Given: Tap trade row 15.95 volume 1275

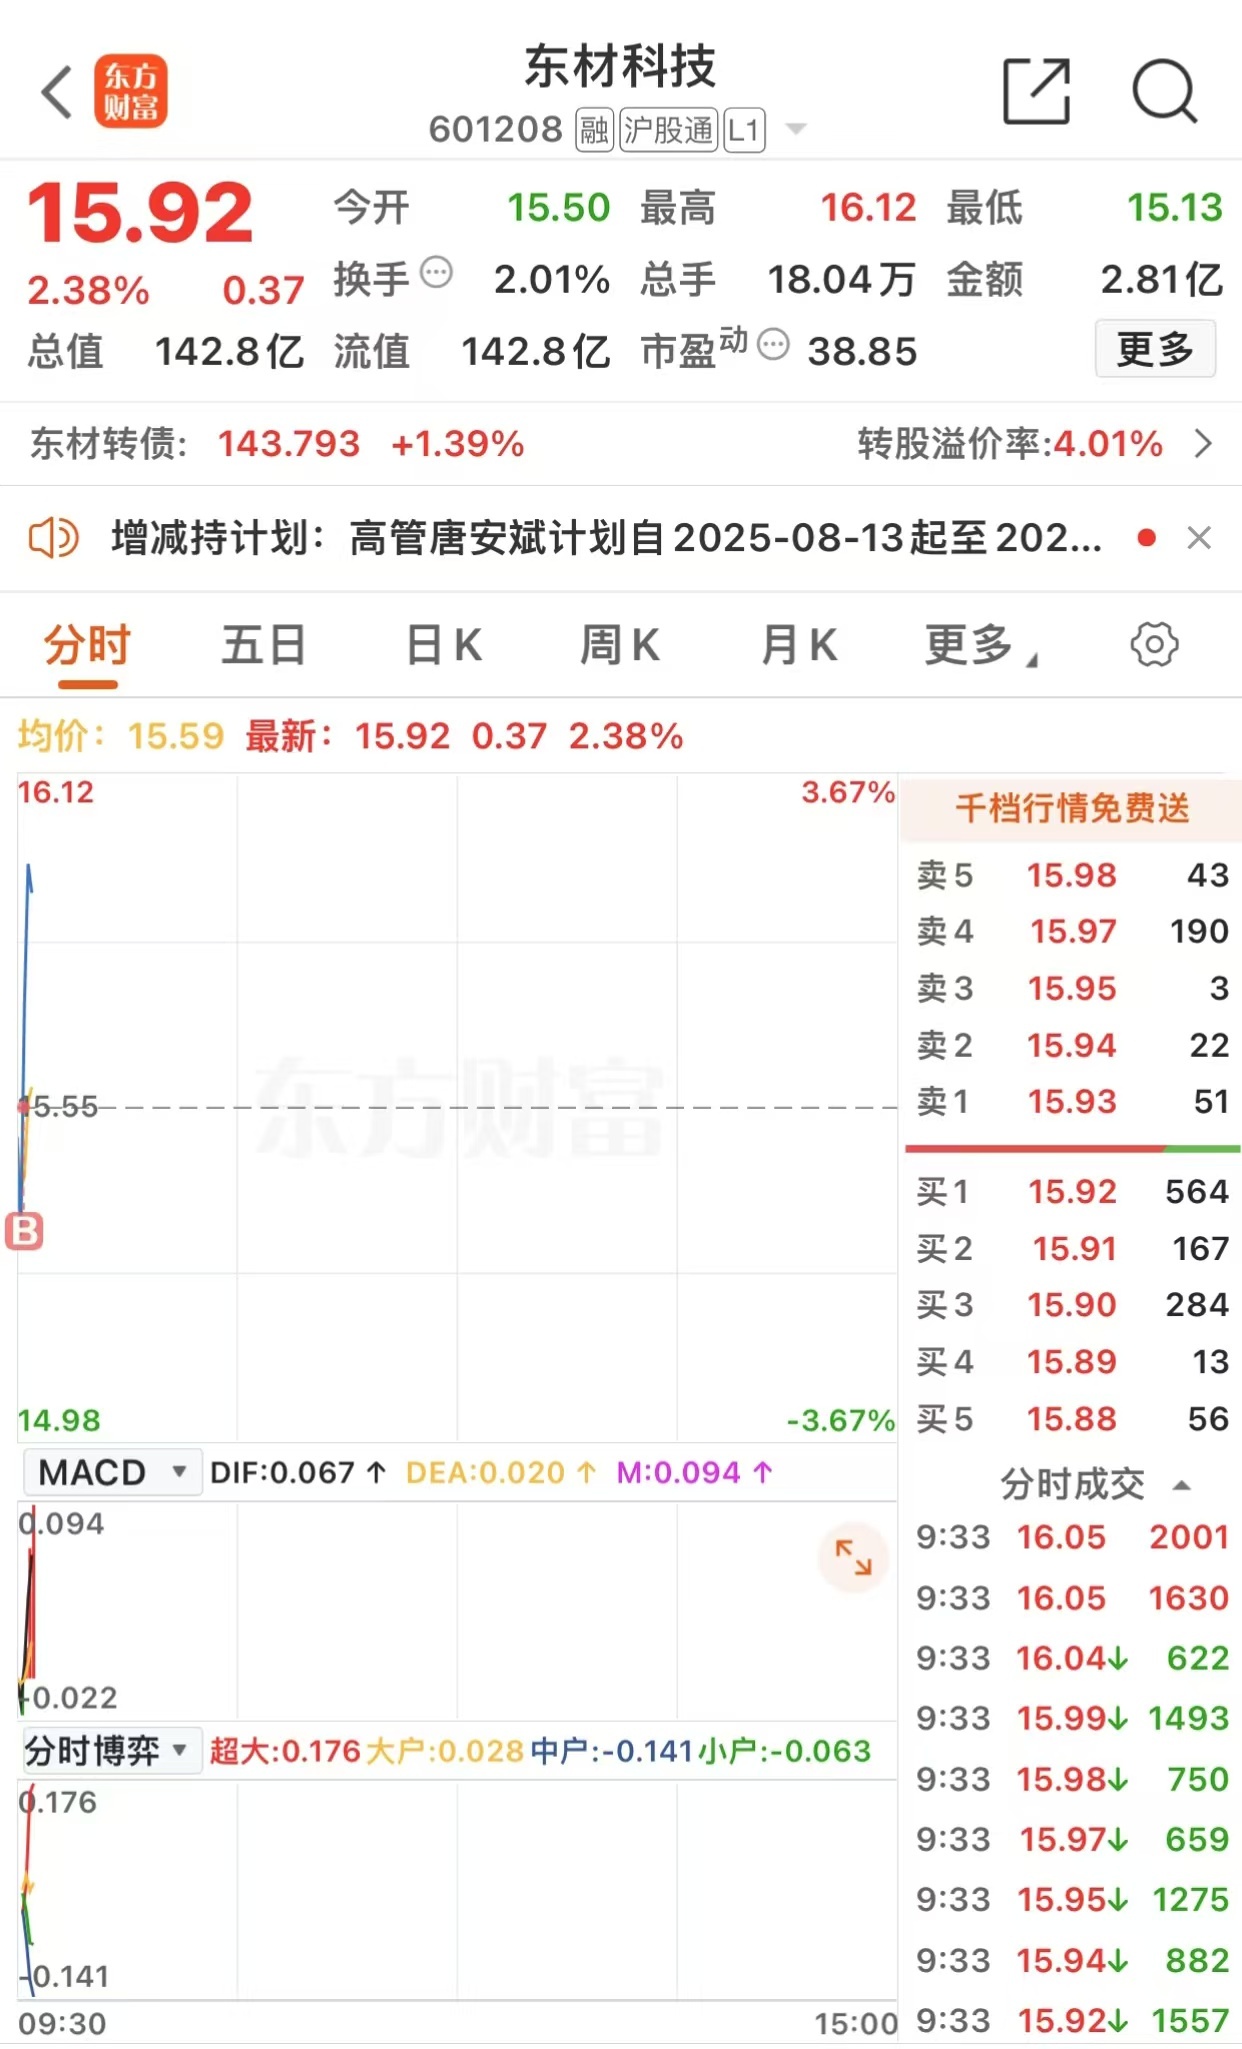Looking at the screenshot, I should [x=1072, y=1899].
